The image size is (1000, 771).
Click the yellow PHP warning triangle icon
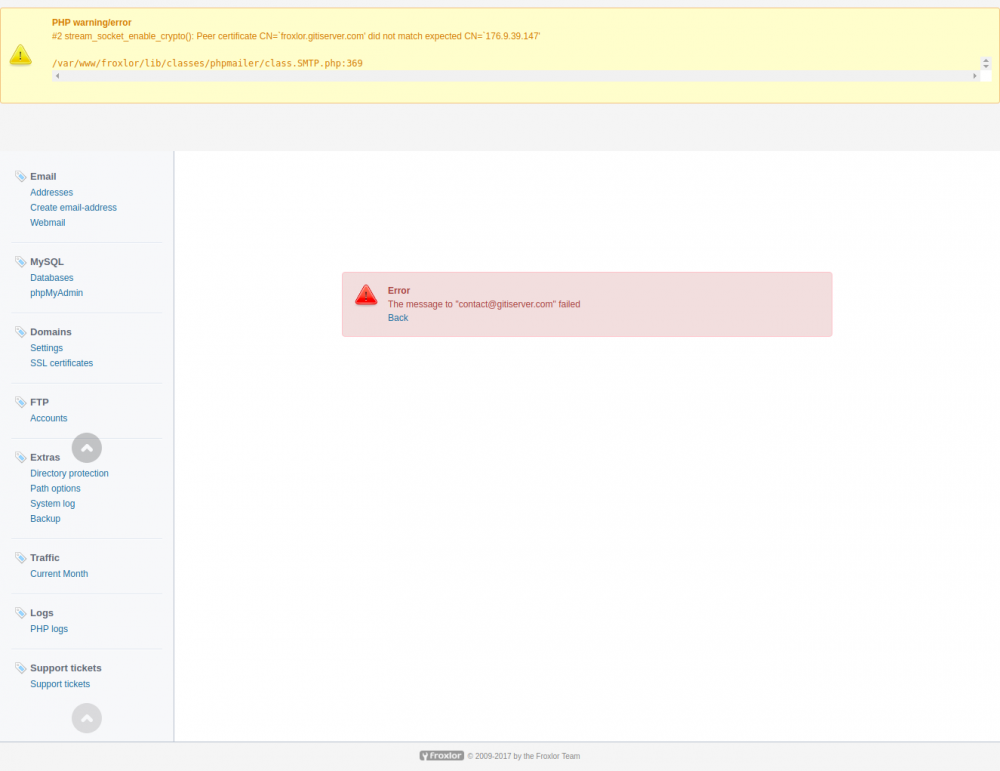tap(21, 55)
